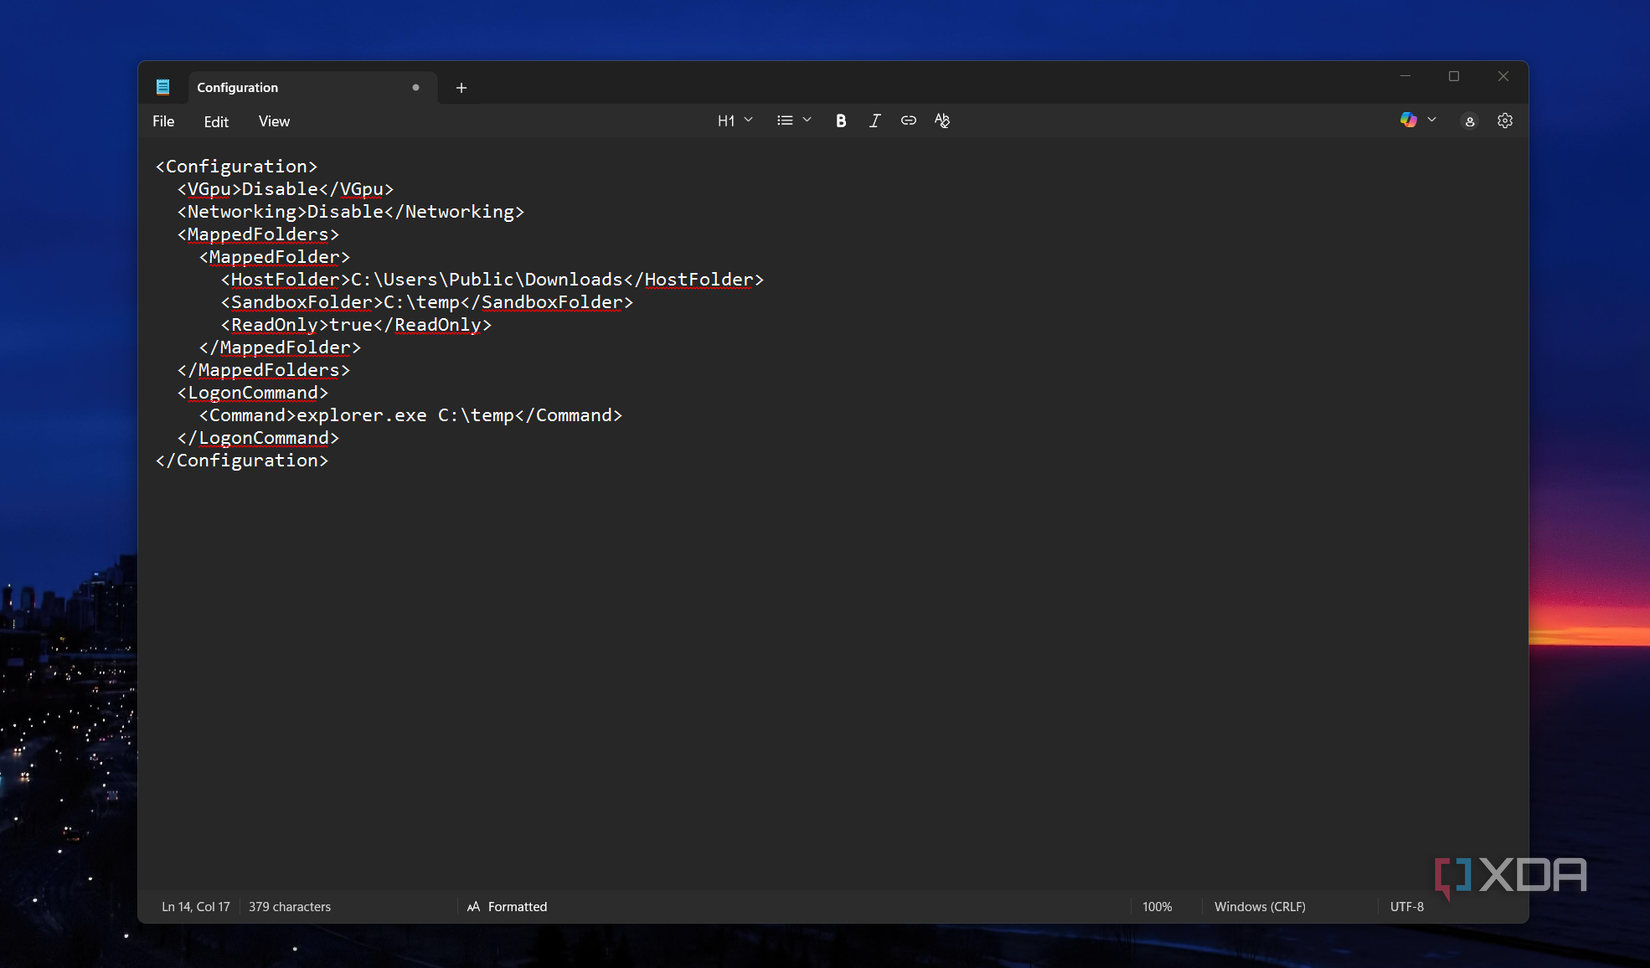Change encoding via the UTF-8 indicator

coord(1408,906)
